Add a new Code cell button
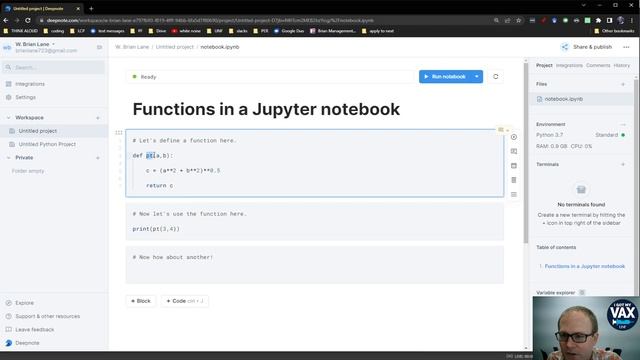Image resolution: width=640 pixels, height=360 pixels. coord(184,301)
